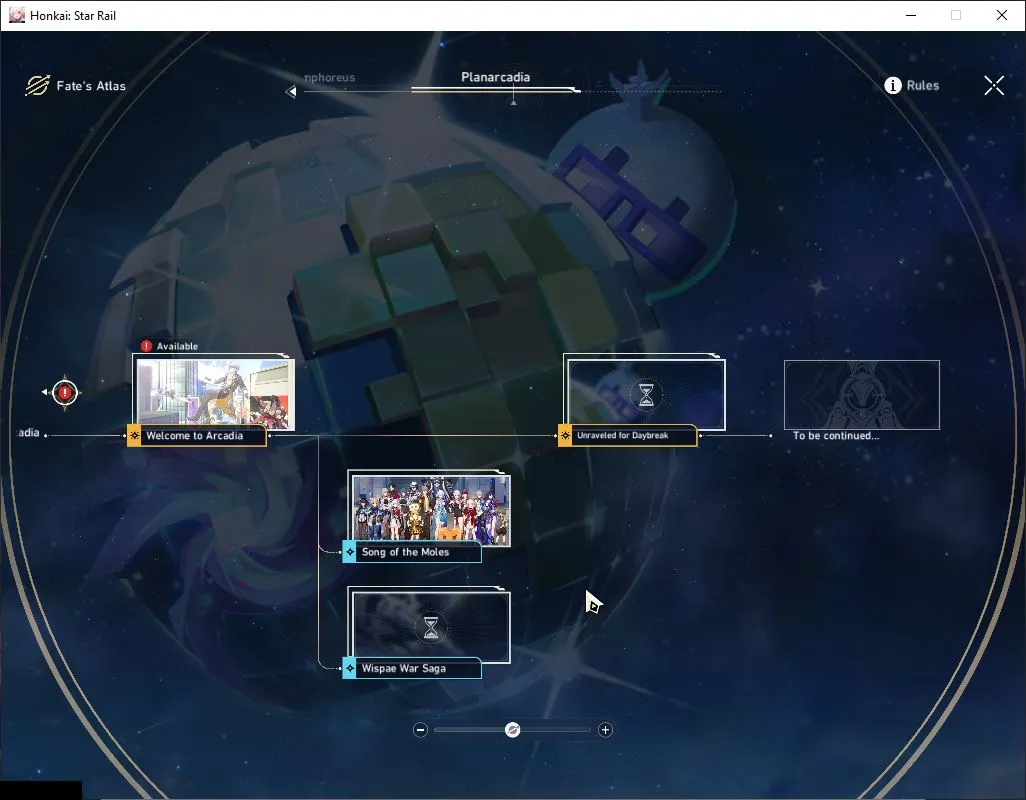The image size is (1026, 800).
Task: Click the orange icon on Welcome to Arcadia
Action: (134, 436)
